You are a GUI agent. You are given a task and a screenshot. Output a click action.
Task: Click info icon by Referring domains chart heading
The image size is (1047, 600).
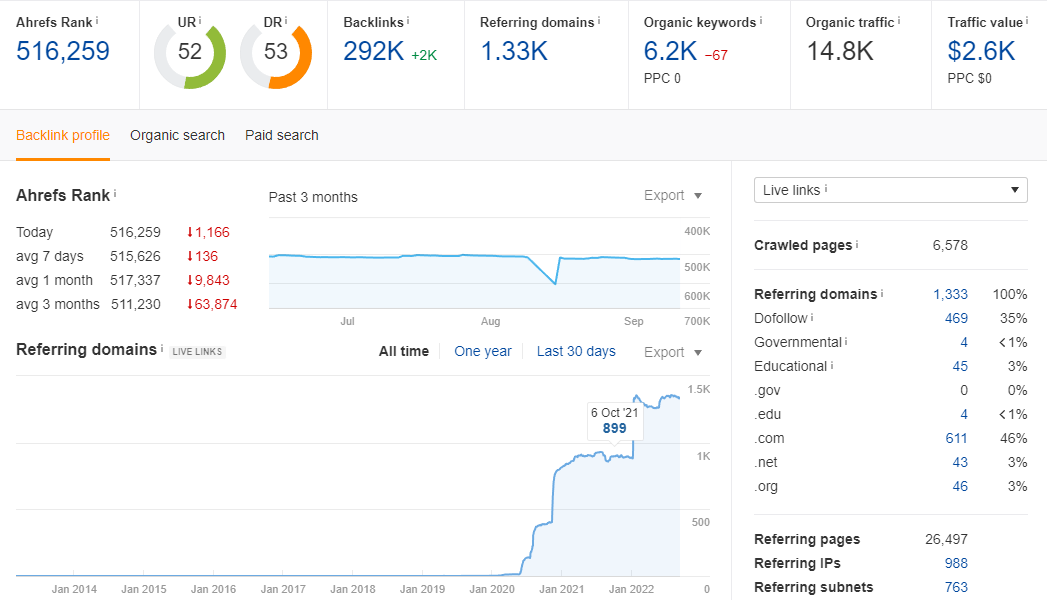coord(162,348)
